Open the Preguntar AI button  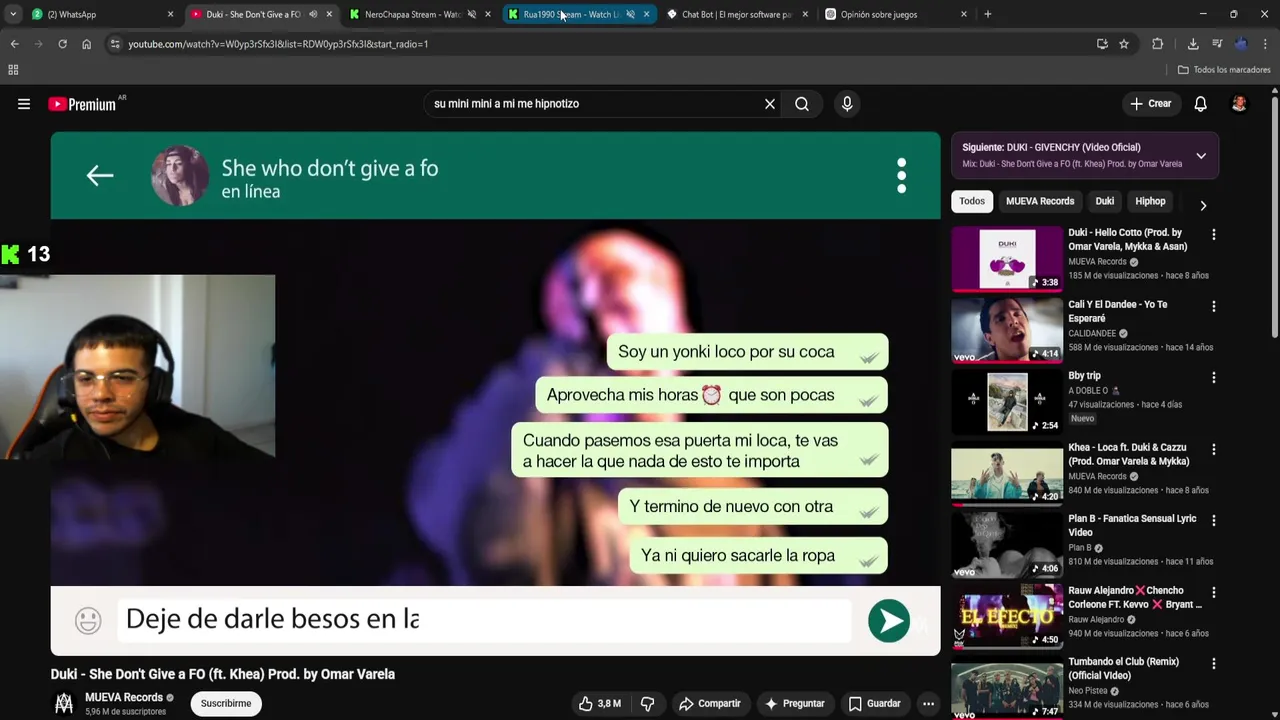coord(795,704)
